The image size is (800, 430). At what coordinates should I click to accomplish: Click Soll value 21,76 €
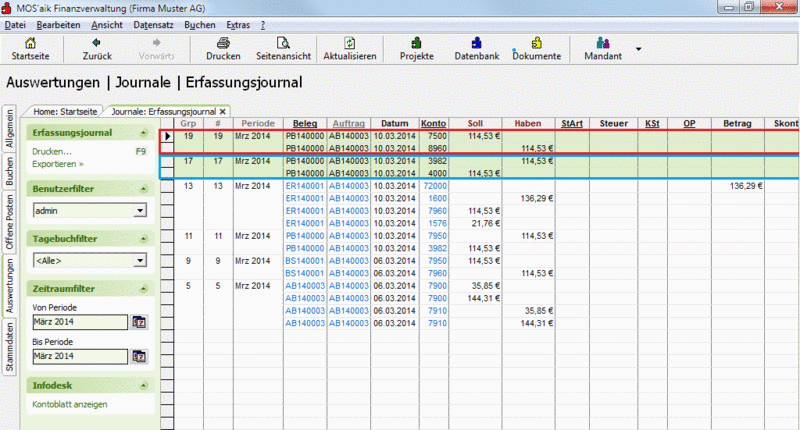click(x=486, y=223)
